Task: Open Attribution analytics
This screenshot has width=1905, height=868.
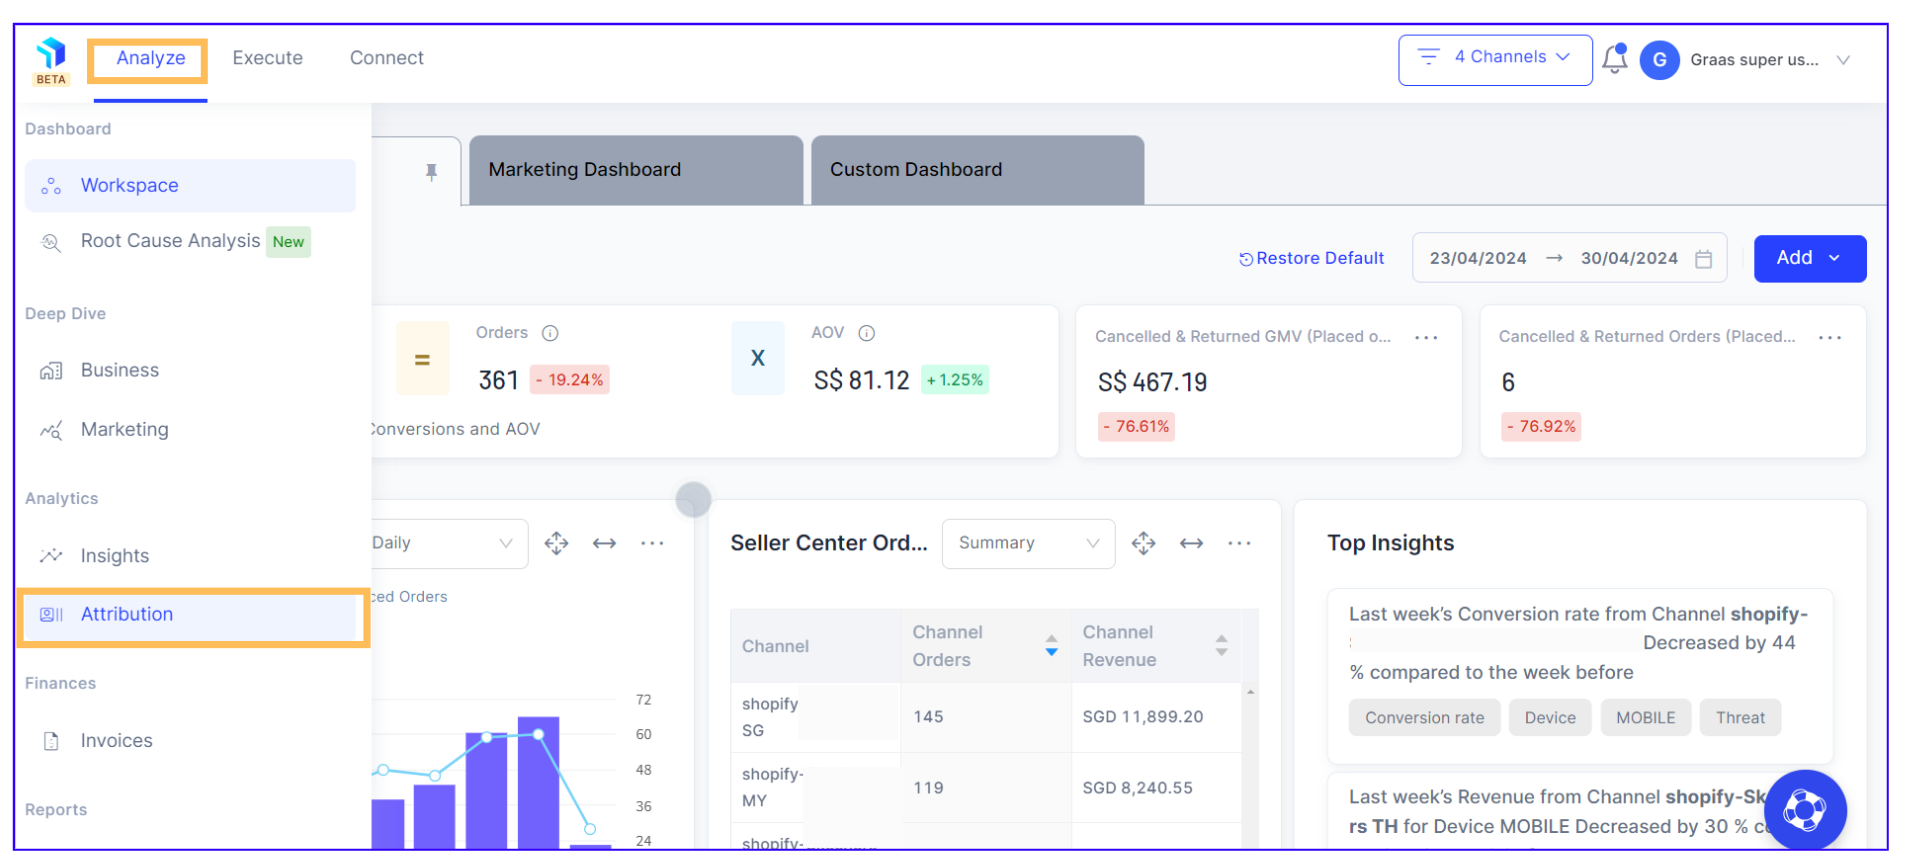Action: [x=192, y=616]
